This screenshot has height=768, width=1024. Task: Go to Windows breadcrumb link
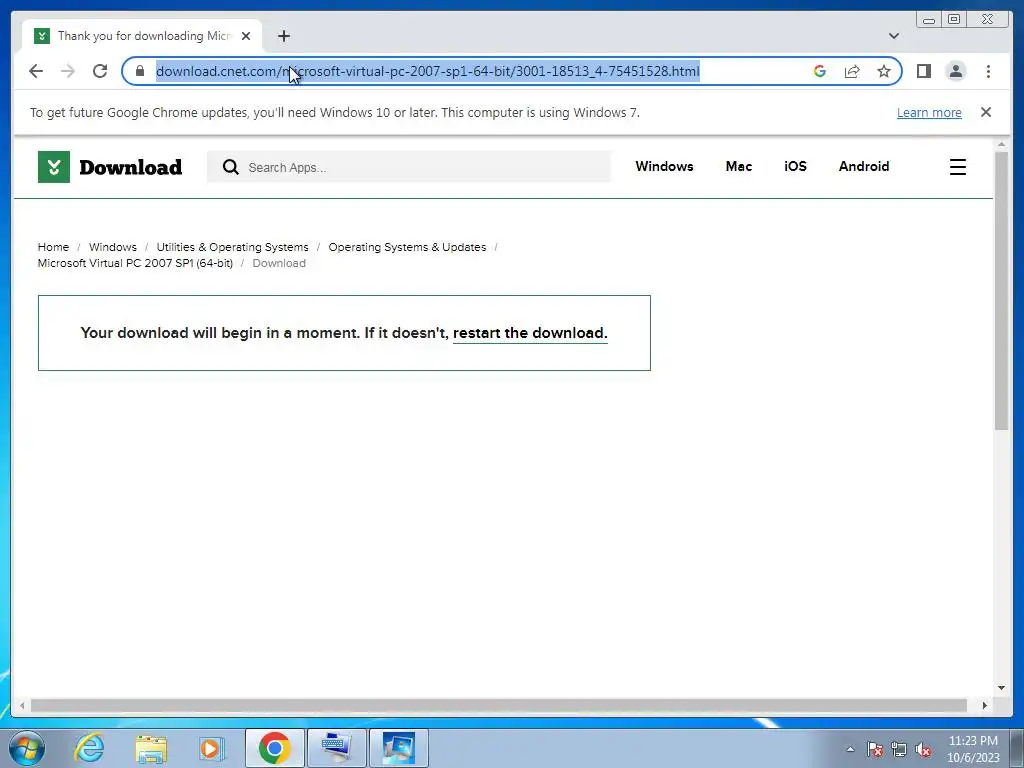click(x=113, y=247)
